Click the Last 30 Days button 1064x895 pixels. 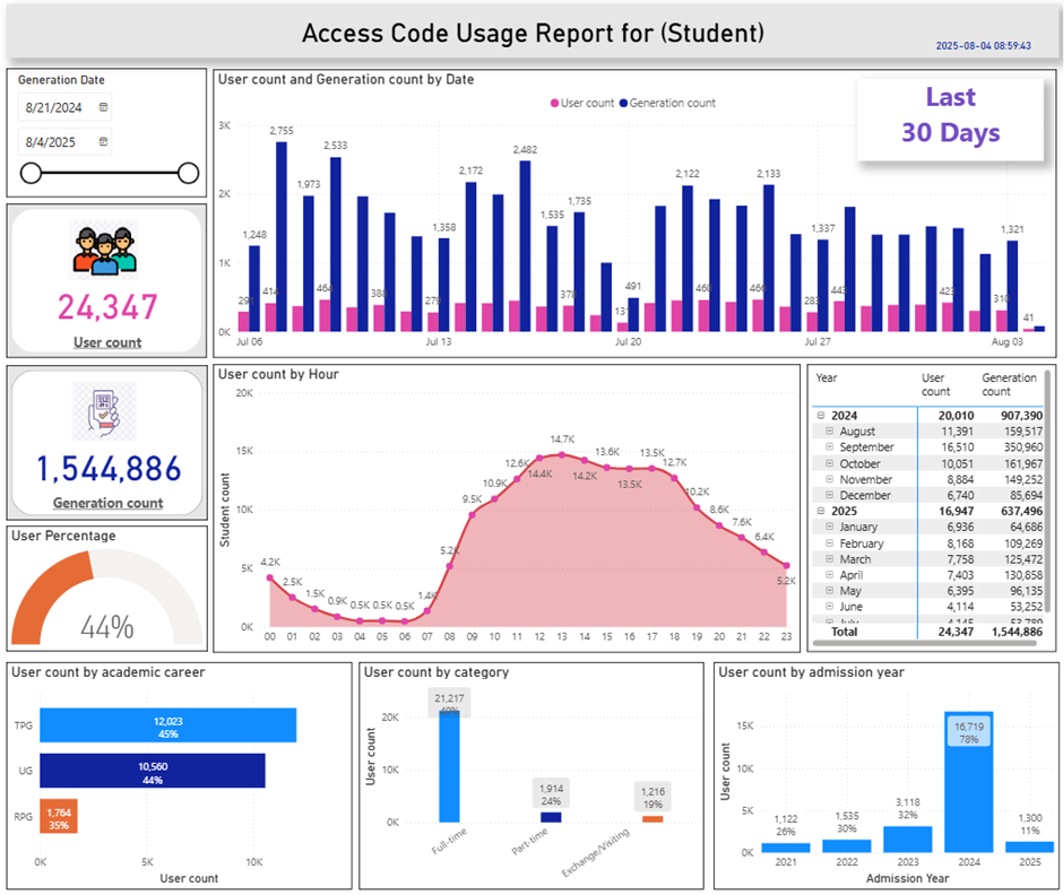949,115
